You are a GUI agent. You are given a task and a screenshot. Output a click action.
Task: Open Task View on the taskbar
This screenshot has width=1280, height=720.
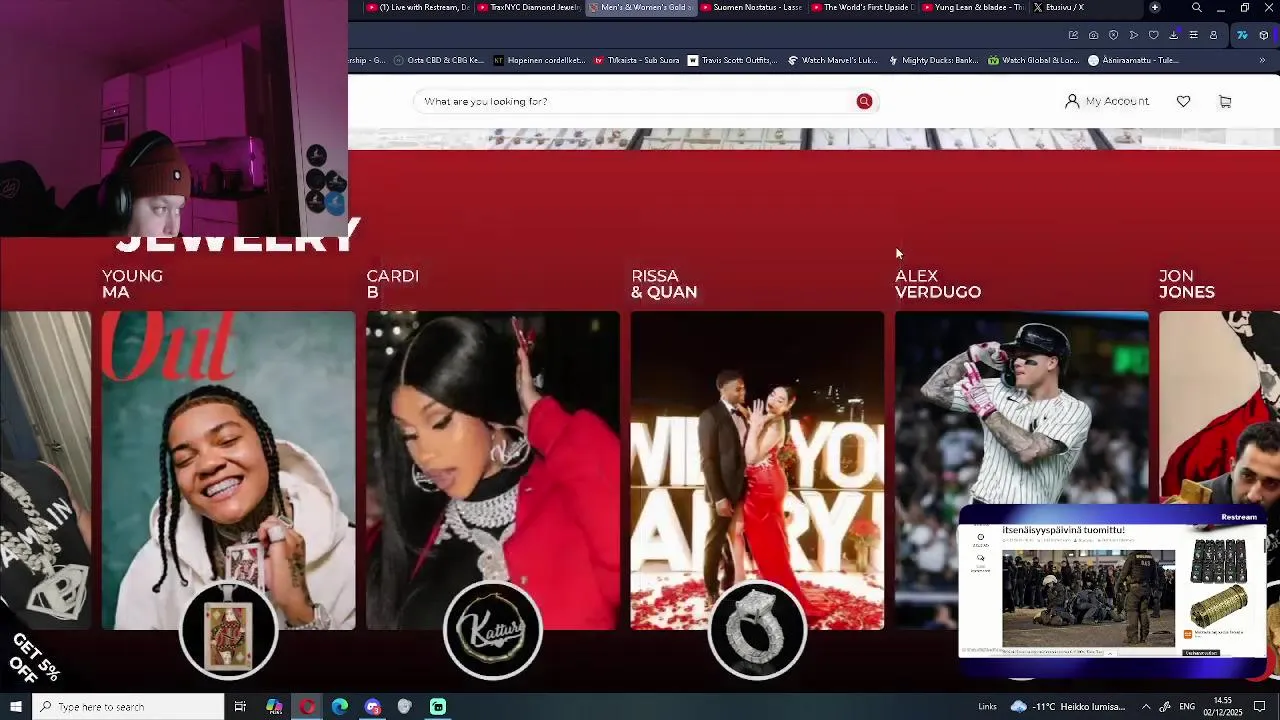(240, 707)
